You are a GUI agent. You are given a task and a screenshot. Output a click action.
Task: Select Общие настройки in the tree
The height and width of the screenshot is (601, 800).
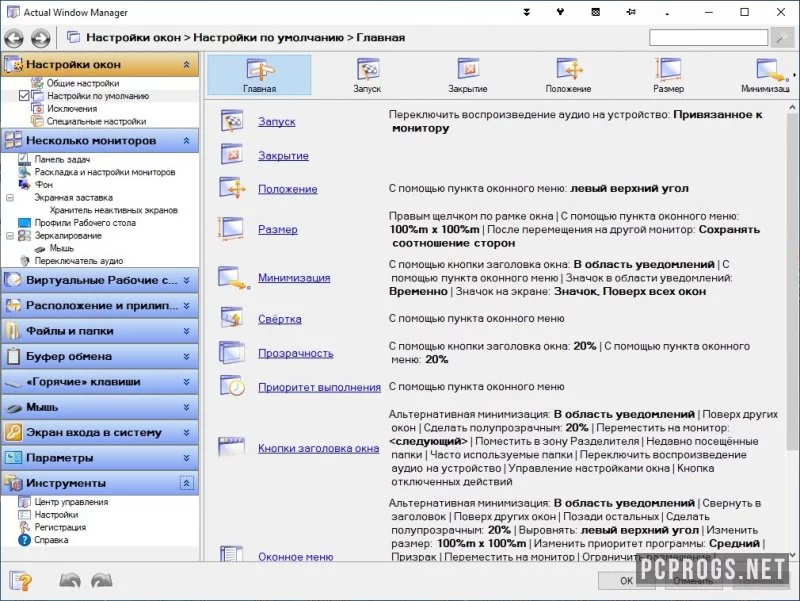tap(83, 83)
